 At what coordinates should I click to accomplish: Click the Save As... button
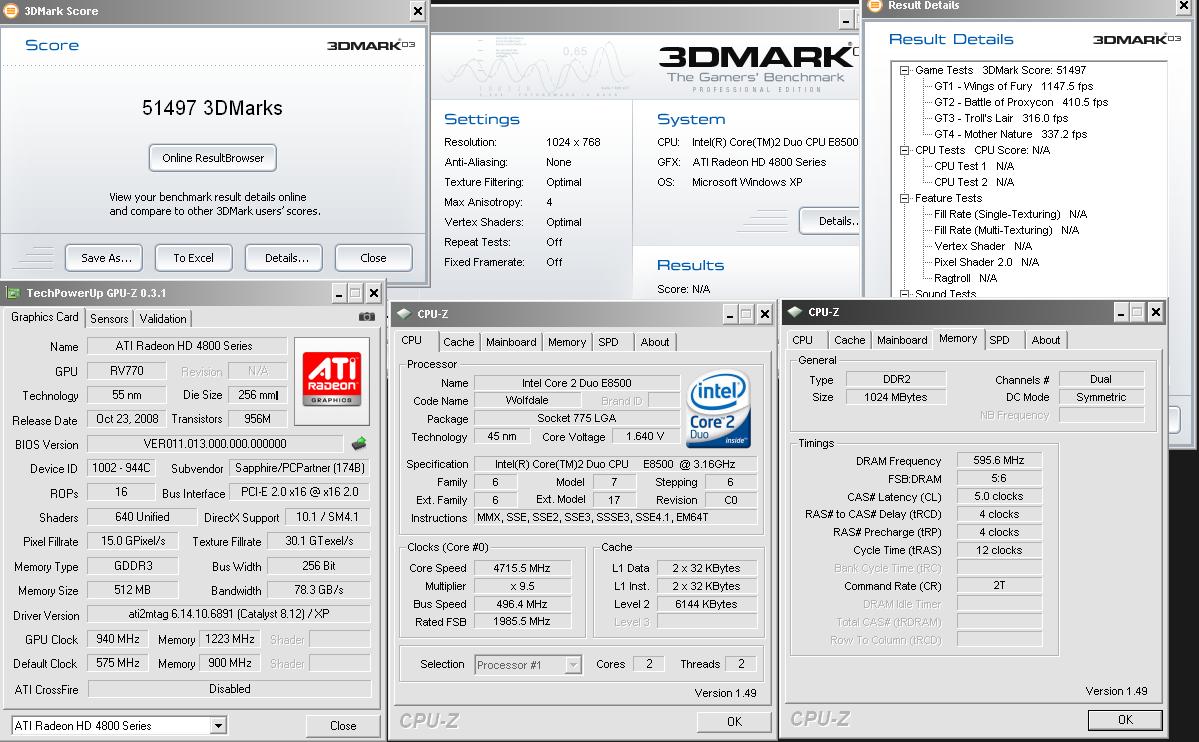tap(106, 258)
